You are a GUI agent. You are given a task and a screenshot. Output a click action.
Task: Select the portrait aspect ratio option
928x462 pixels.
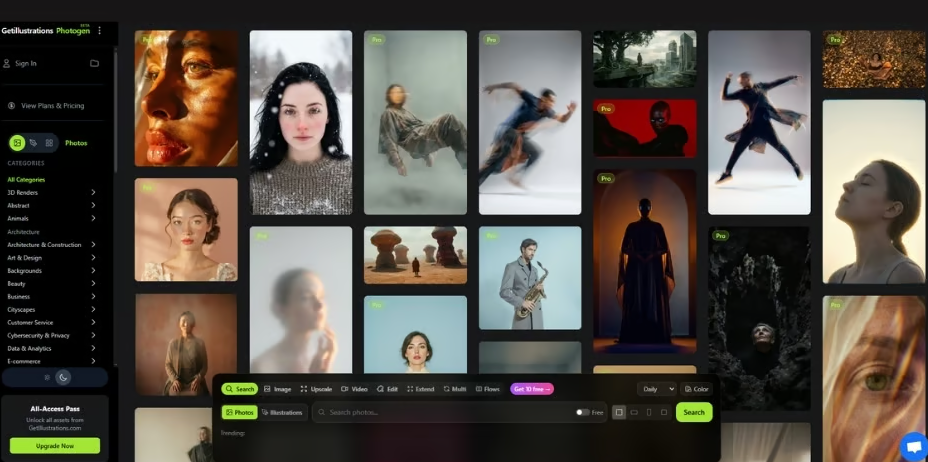point(649,412)
